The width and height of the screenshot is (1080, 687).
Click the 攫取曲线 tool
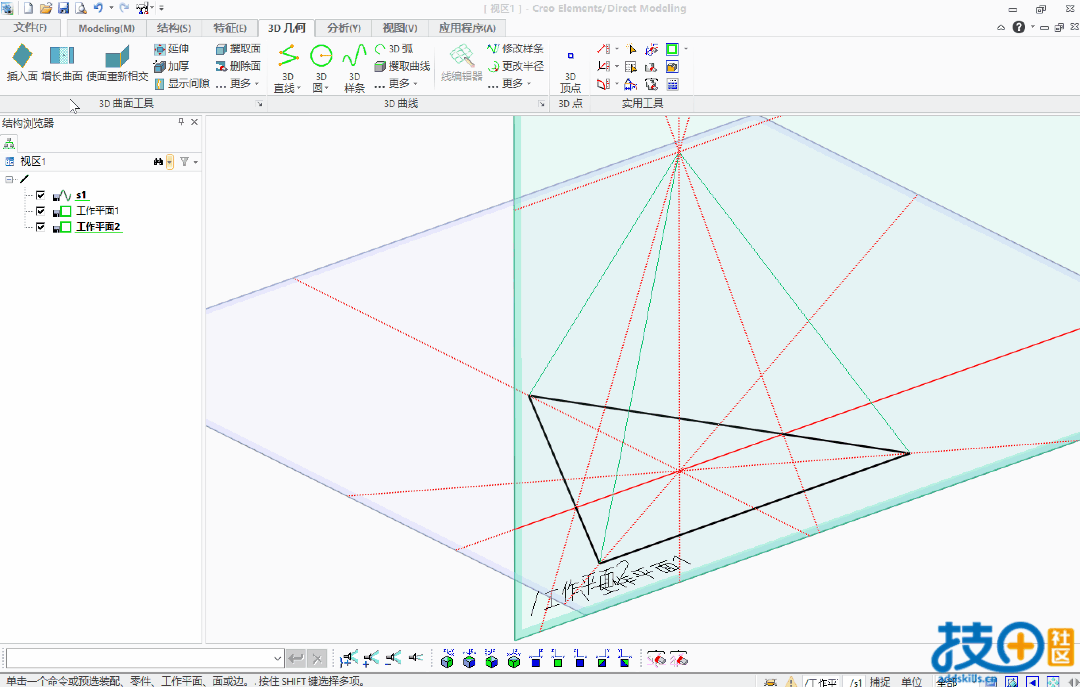[x=402, y=66]
